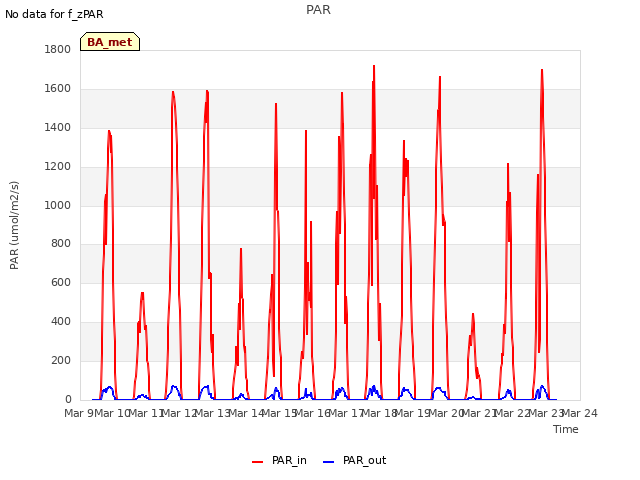Click the 1600 y-axis tick label
This screenshot has height=480, width=640.
click(x=58, y=89)
